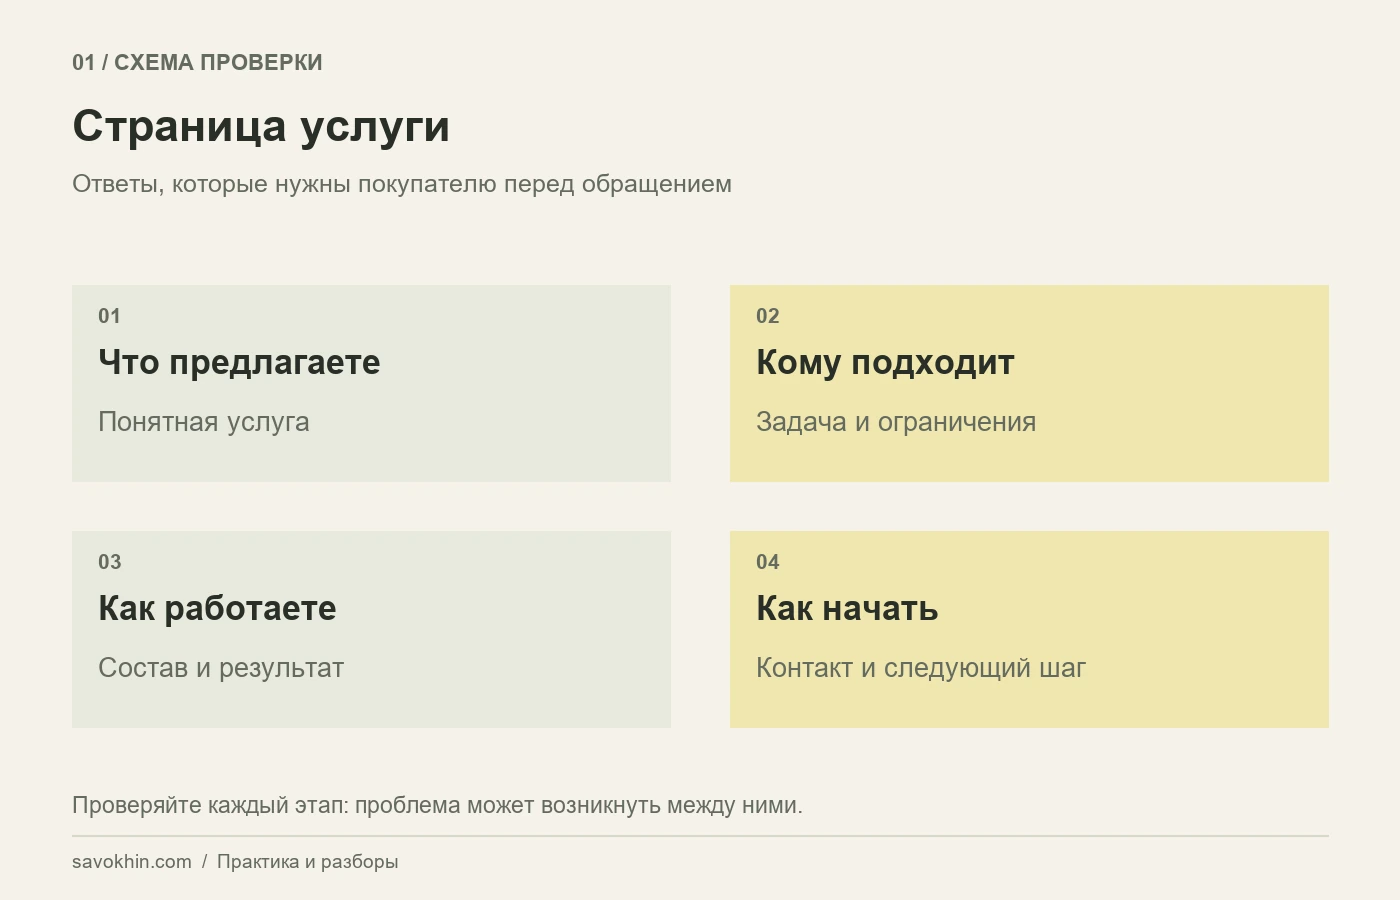The image size is (1400, 900).
Task: Click the subtitle 'Ответы, которые нужны покупателю перед обращением'
Action: point(402,184)
